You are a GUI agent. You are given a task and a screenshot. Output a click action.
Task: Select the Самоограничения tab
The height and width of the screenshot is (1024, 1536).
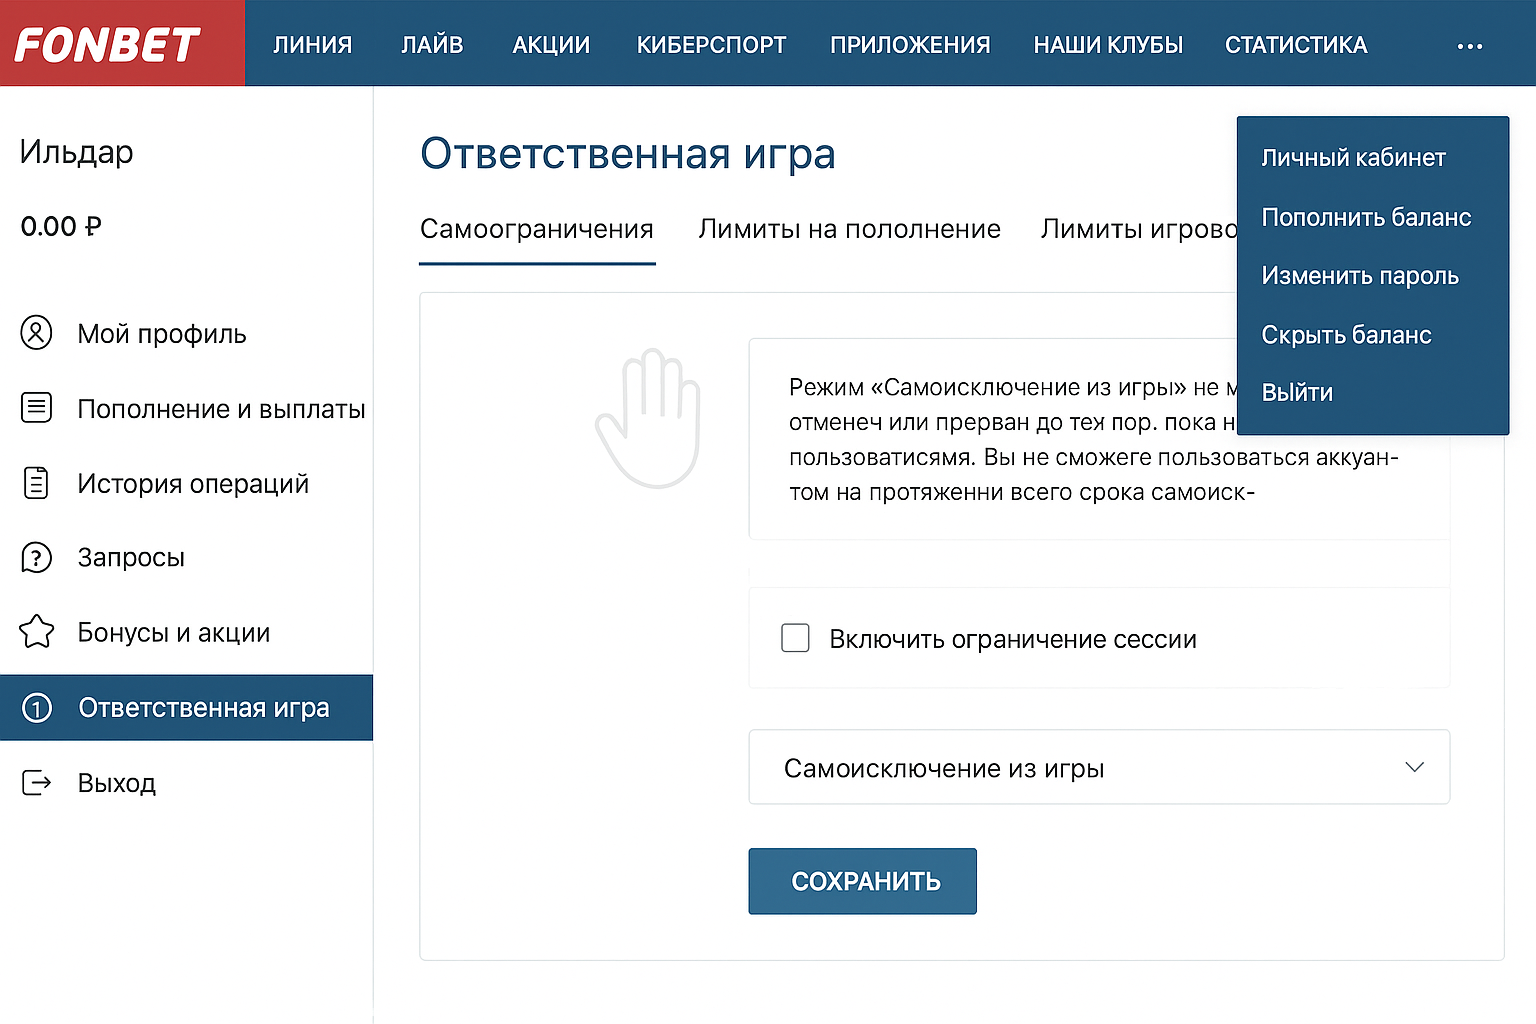click(x=536, y=229)
